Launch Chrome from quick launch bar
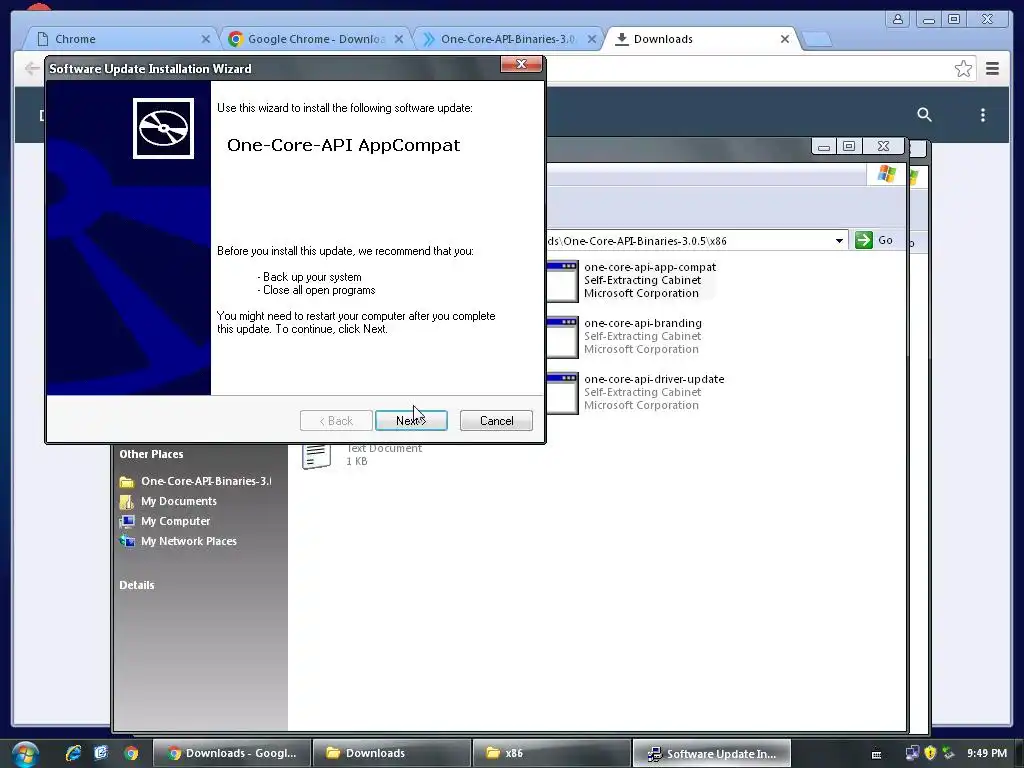1024x768 pixels. point(131,753)
